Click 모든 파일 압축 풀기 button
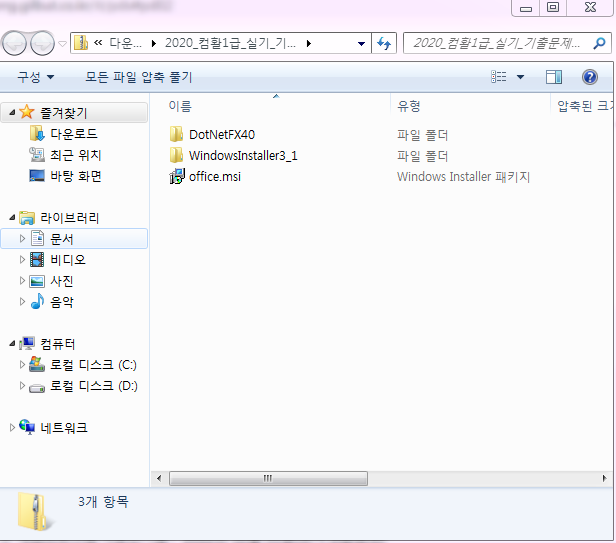 point(138,77)
